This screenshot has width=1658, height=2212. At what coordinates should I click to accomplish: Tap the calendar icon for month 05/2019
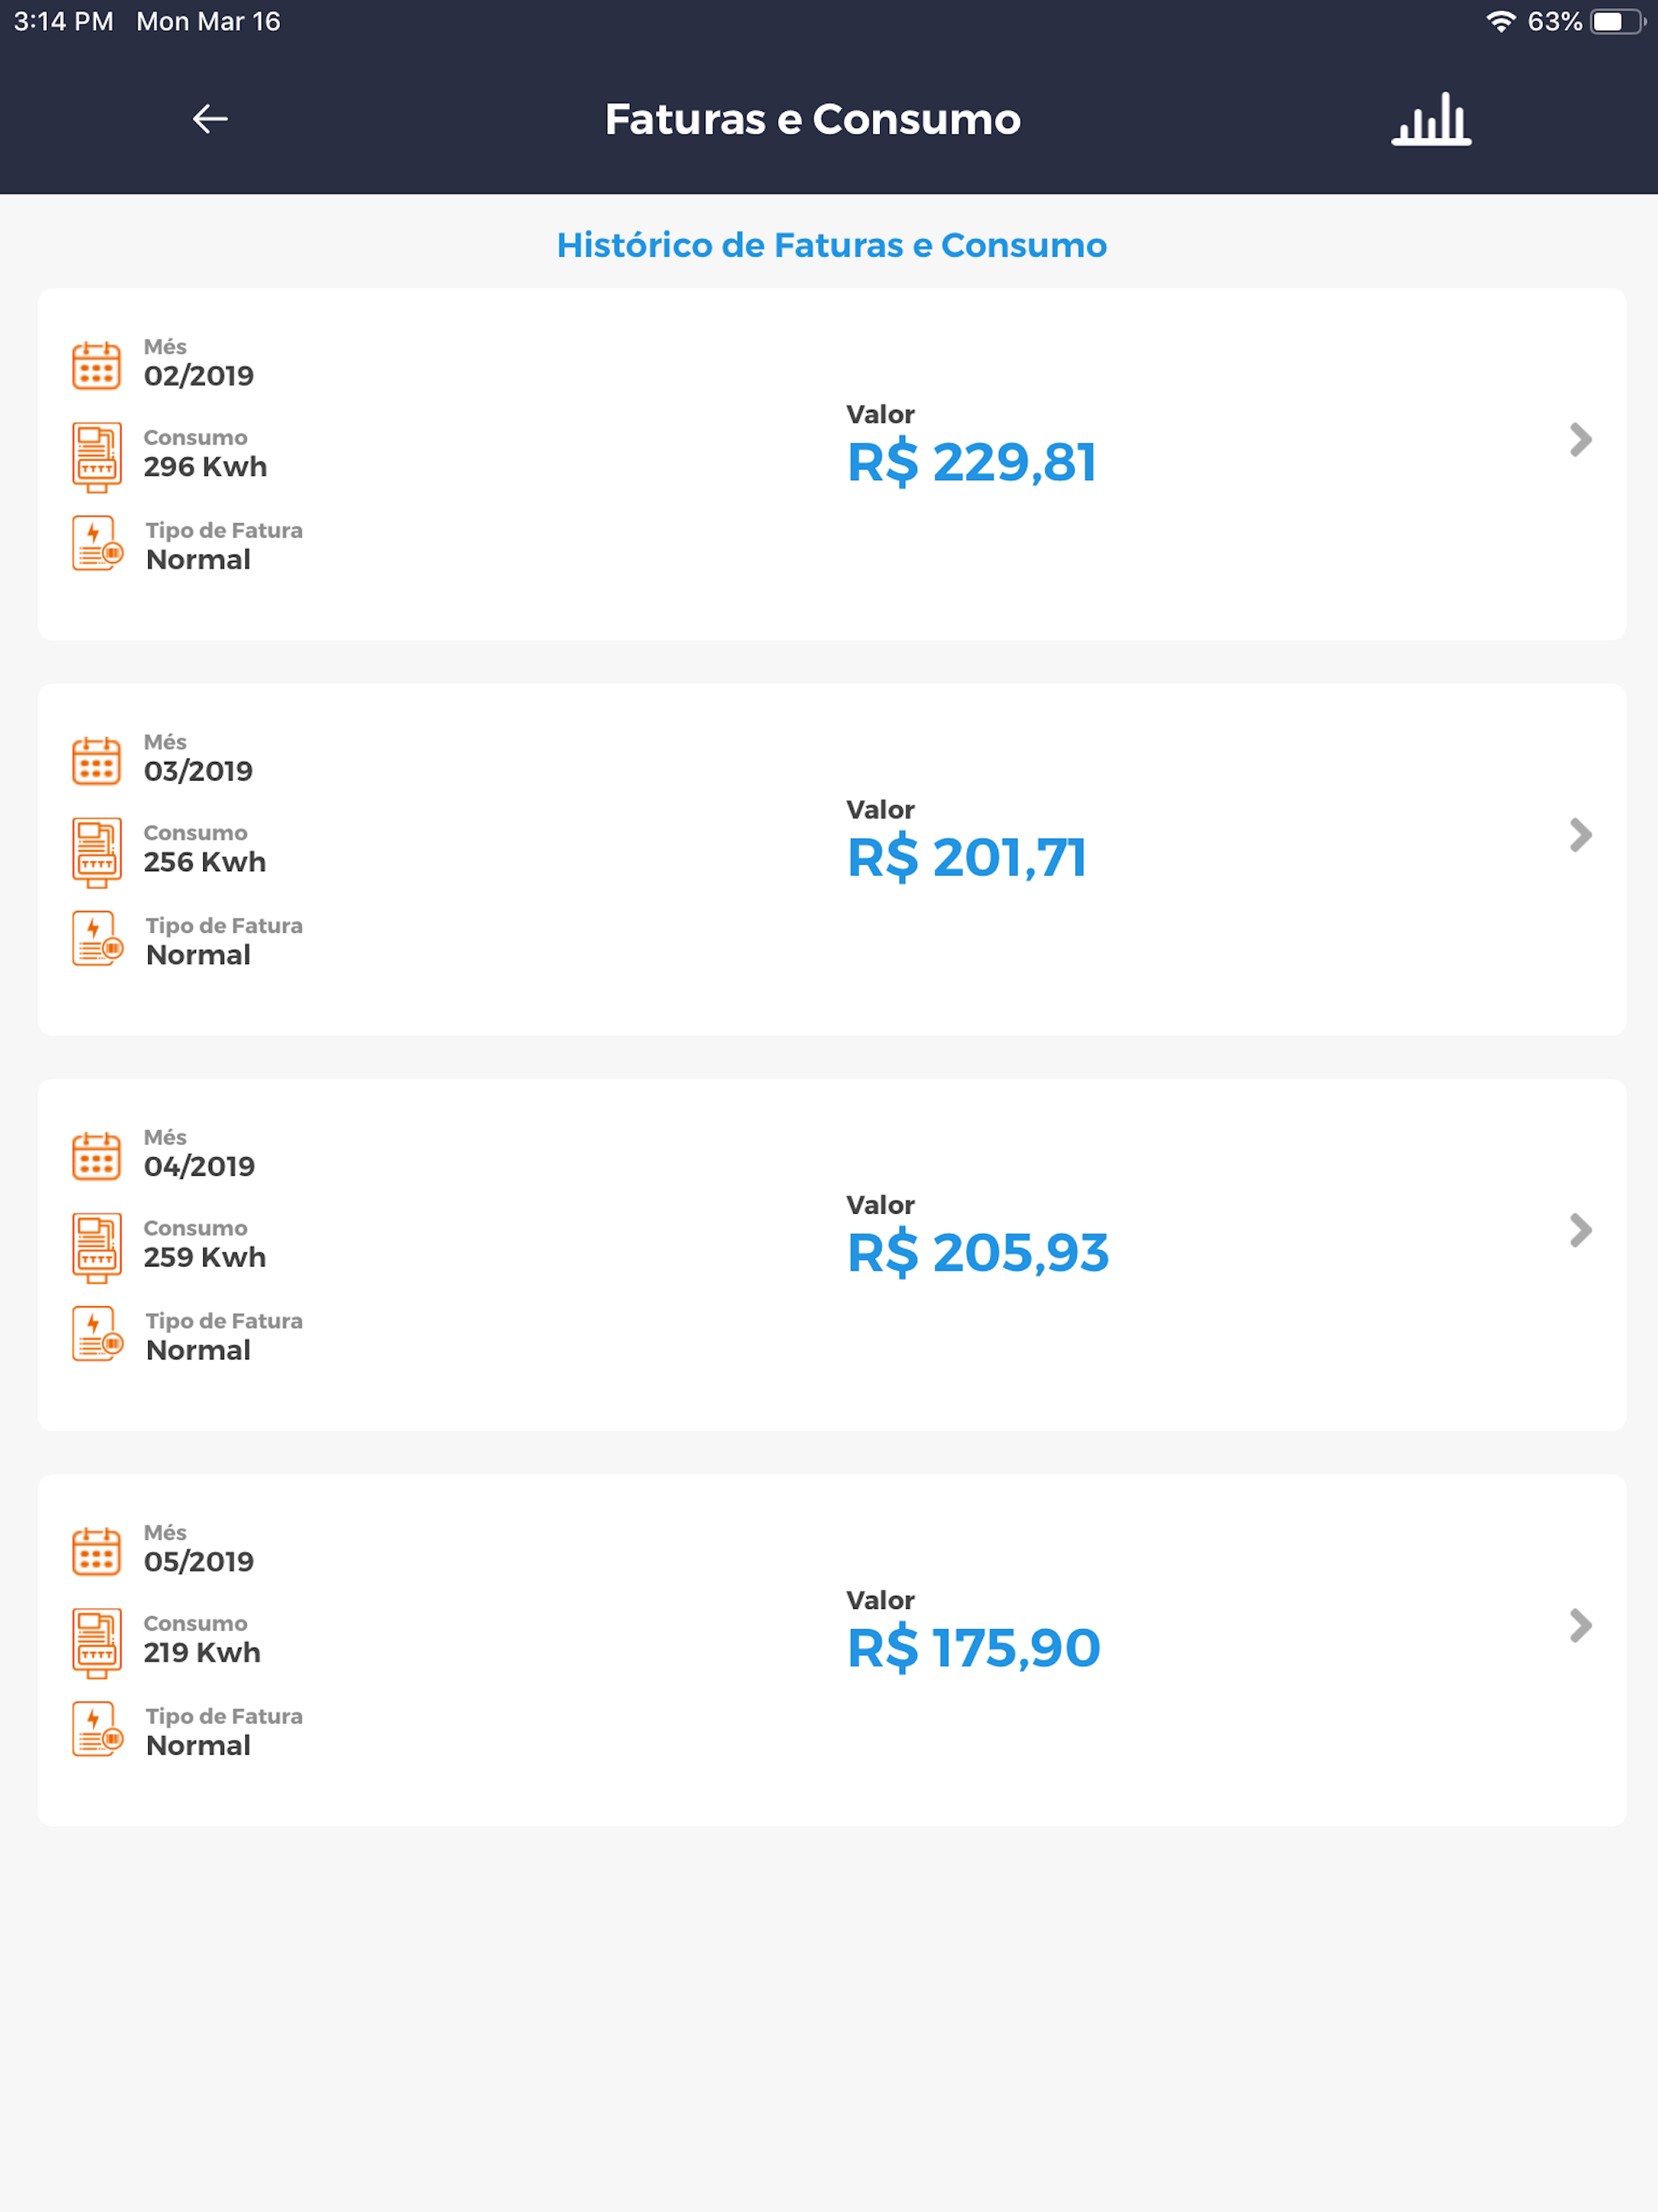click(x=97, y=1551)
